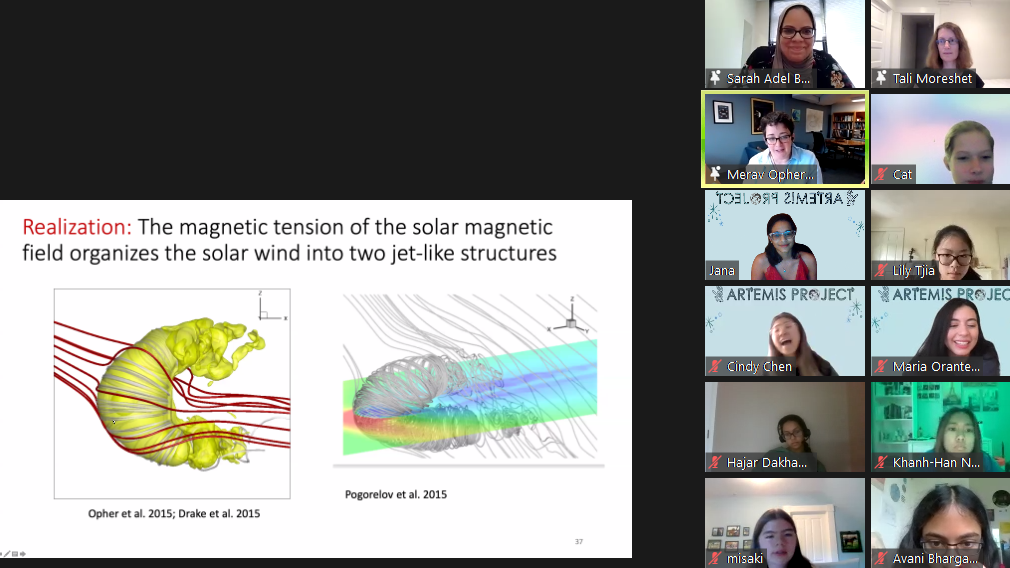Click Cindy Chen's muted microphone icon
Image resolution: width=1010 pixels, height=568 pixels.
tap(715, 366)
